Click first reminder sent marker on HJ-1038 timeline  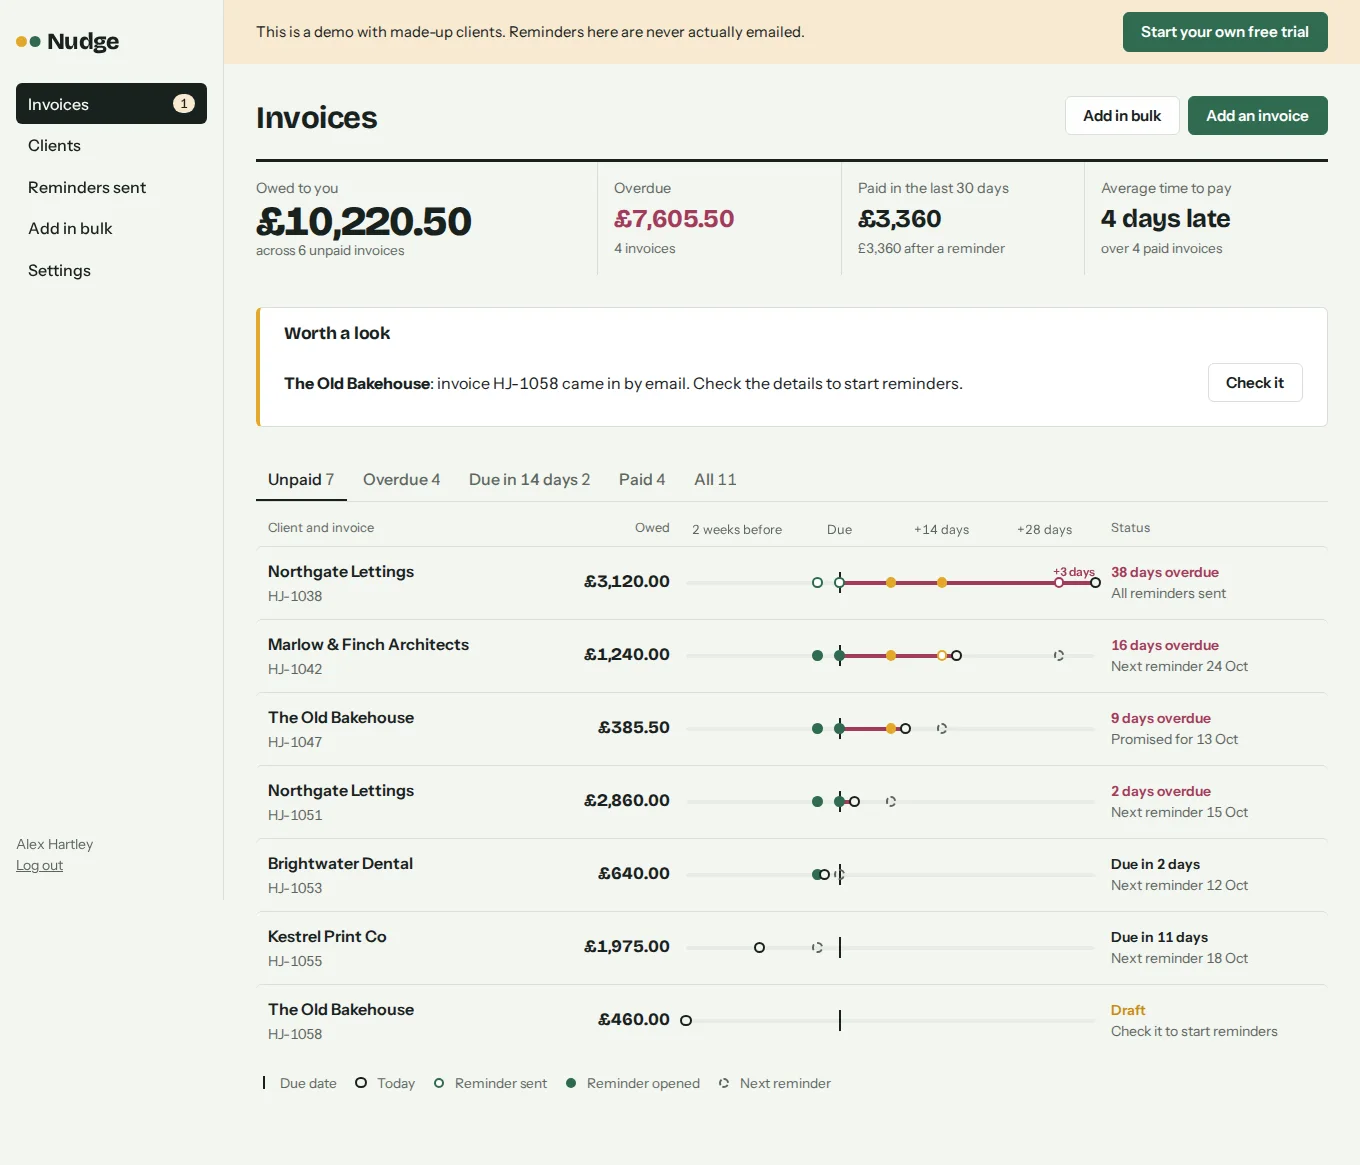pyautogui.click(x=817, y=583)
